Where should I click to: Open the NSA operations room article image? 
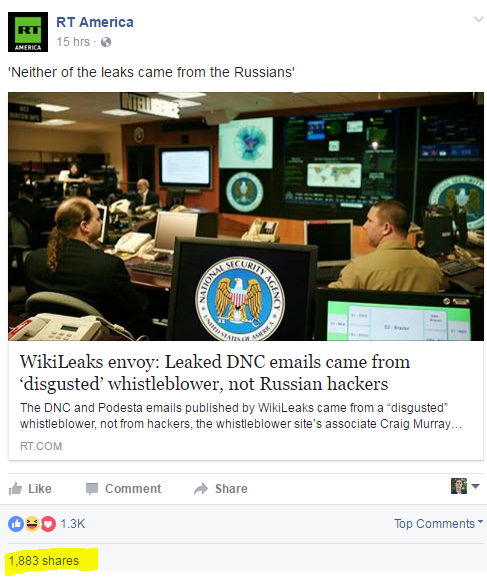click(246, 216)
